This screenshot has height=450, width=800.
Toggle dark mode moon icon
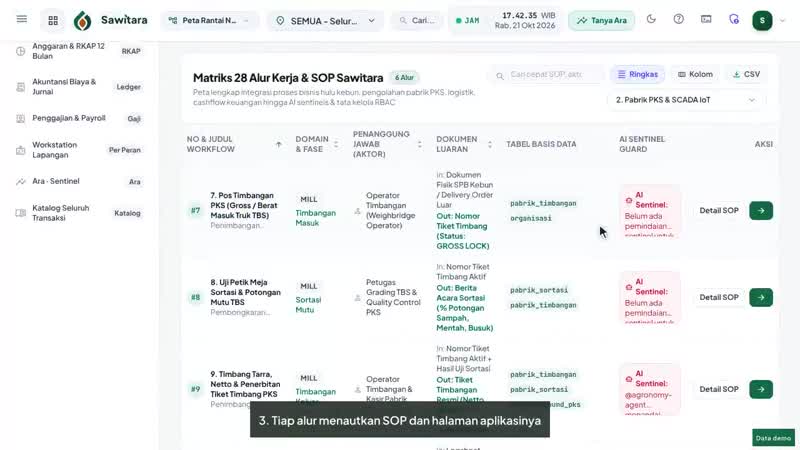tap(651, 19)
